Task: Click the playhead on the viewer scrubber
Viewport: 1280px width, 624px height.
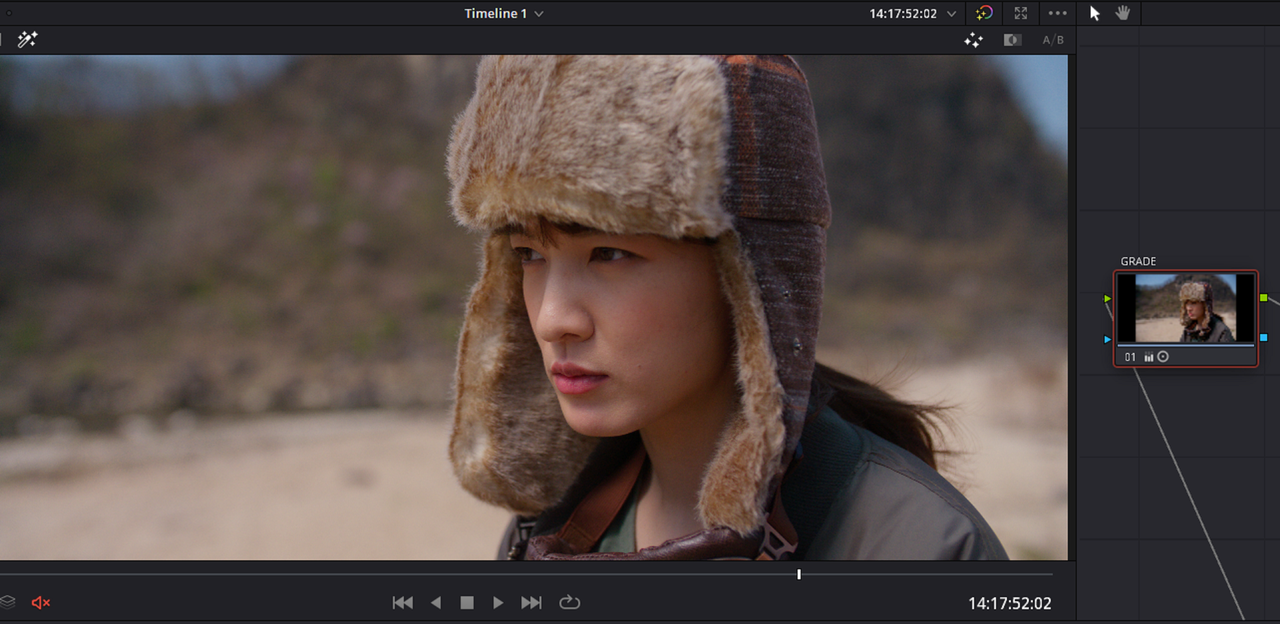Action: click(799, 574)
